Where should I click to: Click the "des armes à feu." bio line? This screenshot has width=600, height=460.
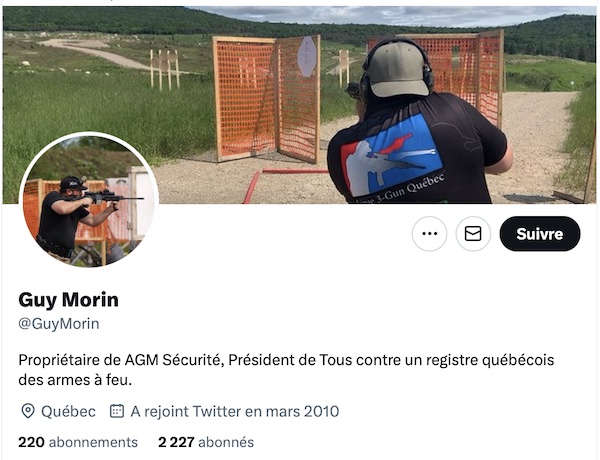tap(75, 380)
